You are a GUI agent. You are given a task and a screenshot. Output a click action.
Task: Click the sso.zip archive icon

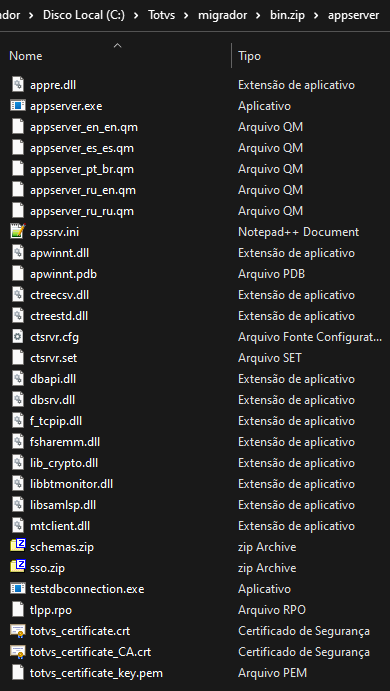point(18,568)
